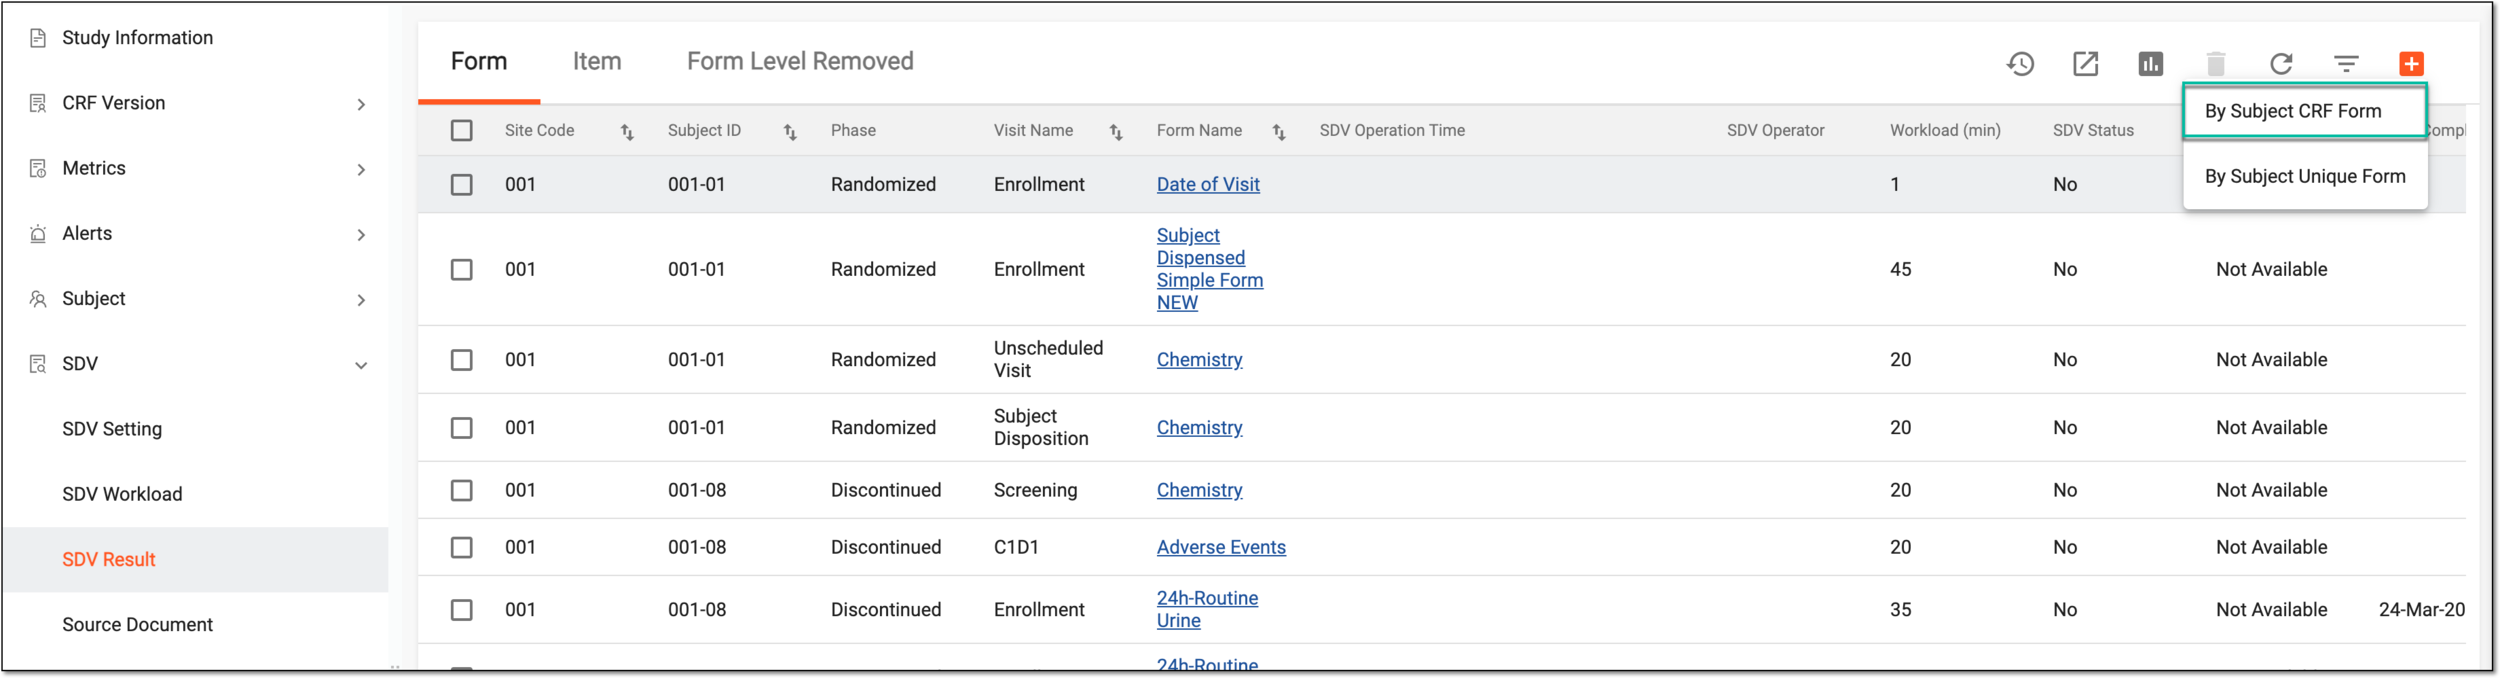
Task: Click the orange plus add icon
Action: [x=2411, y=64]
